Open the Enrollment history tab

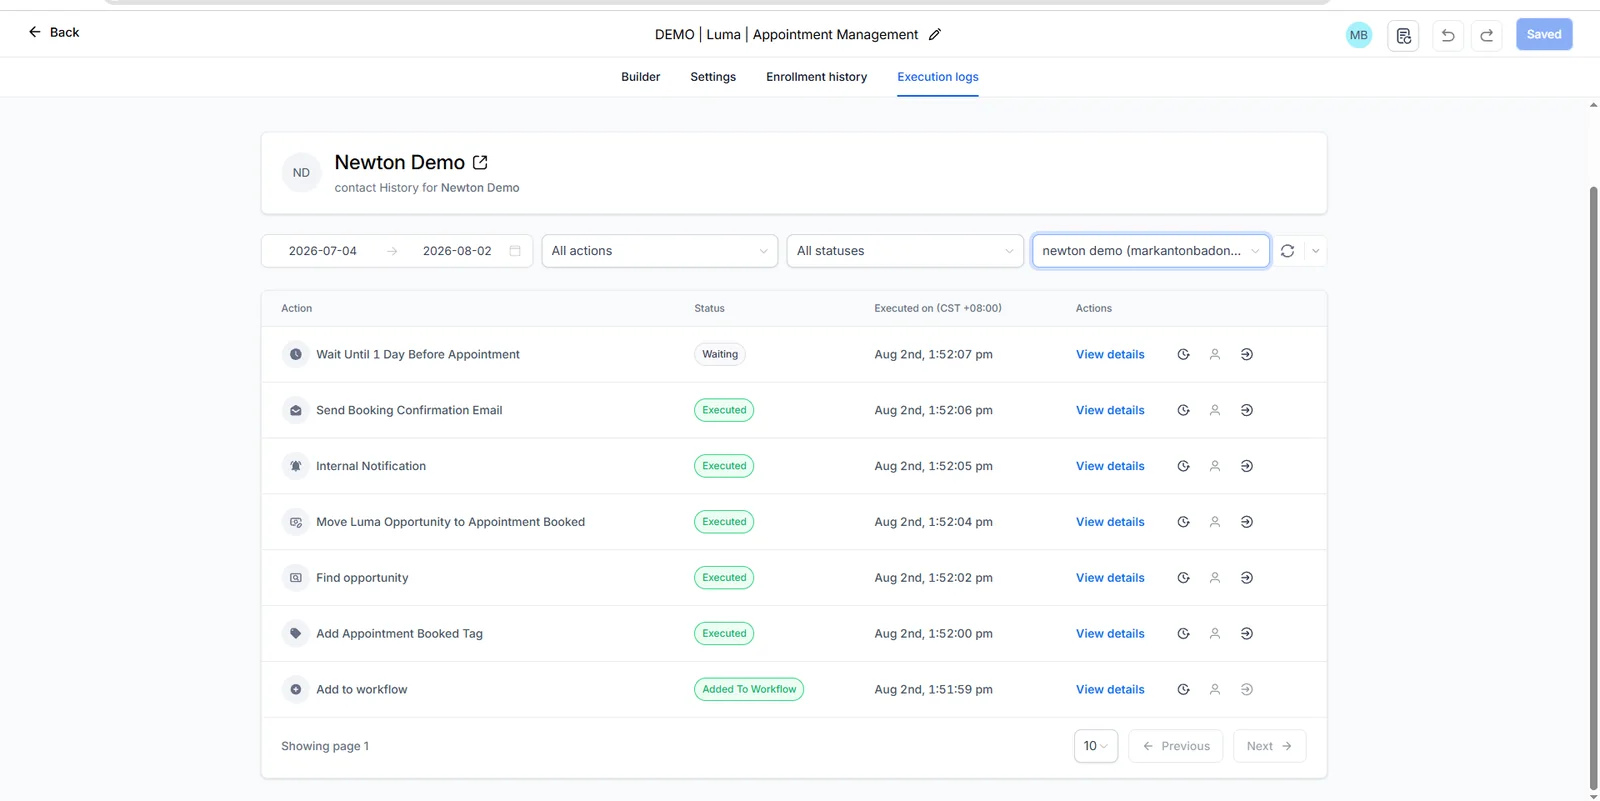point(816,77)
